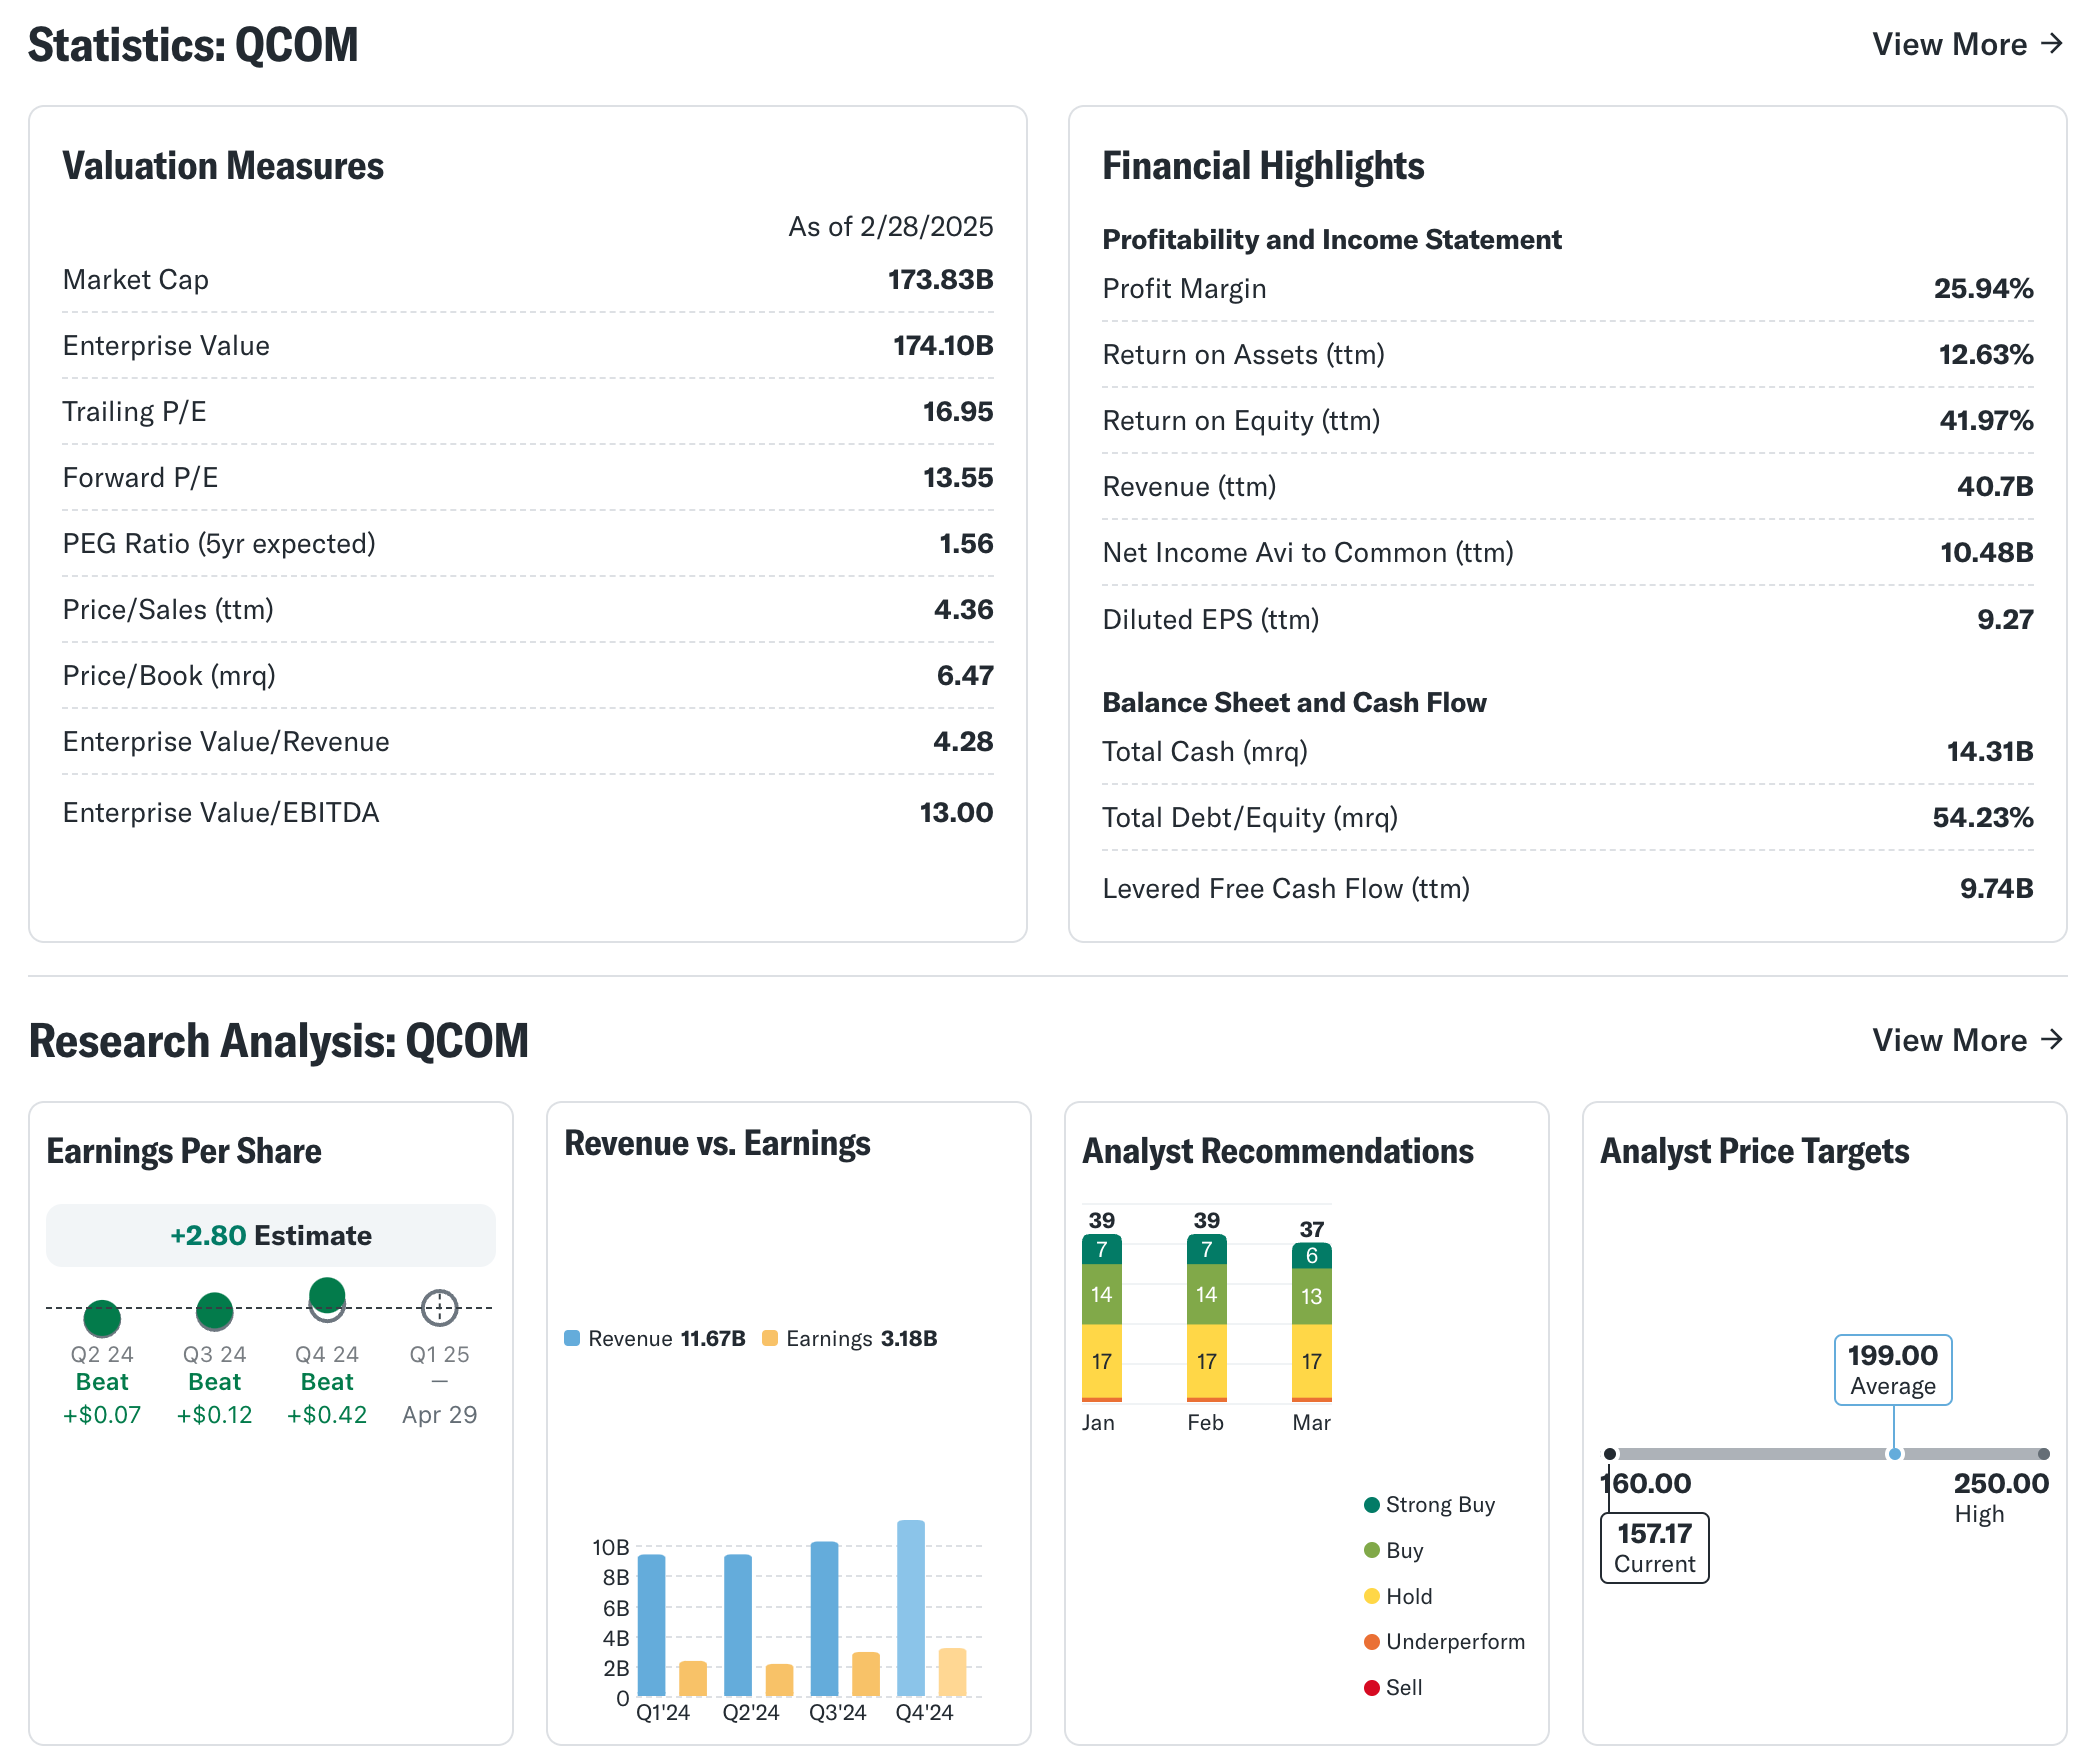This screenshot has height=1758, width=2086.
Task: Click the Sell legend dot
Action: (1372, 1688)
